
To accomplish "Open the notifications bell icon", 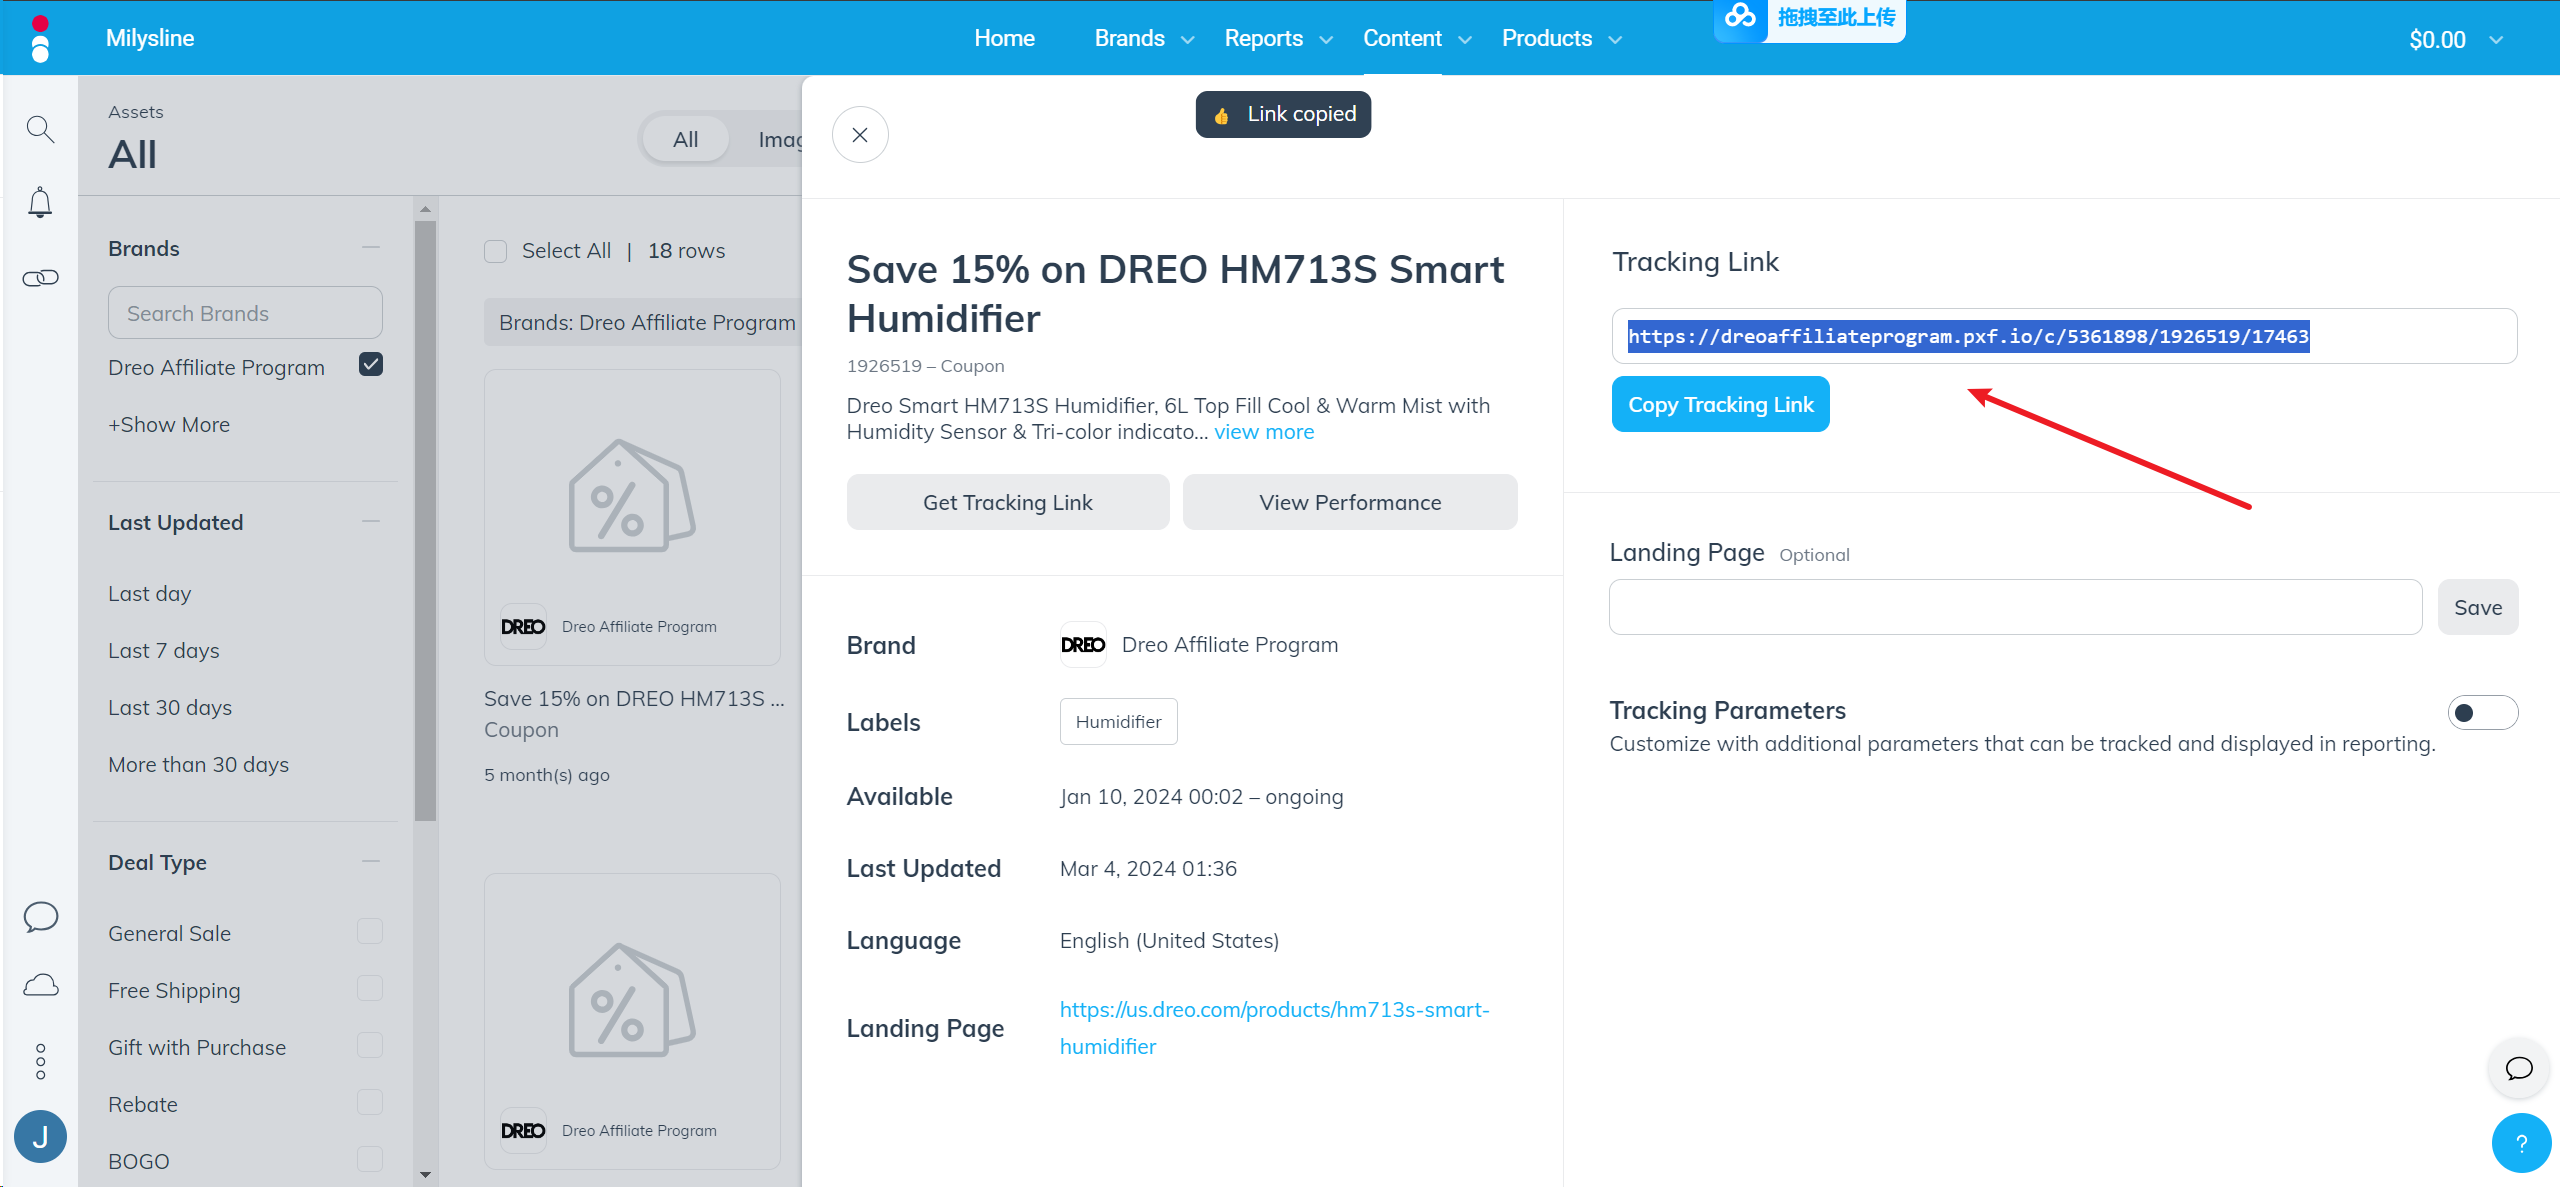I will [x=40, y=203].
